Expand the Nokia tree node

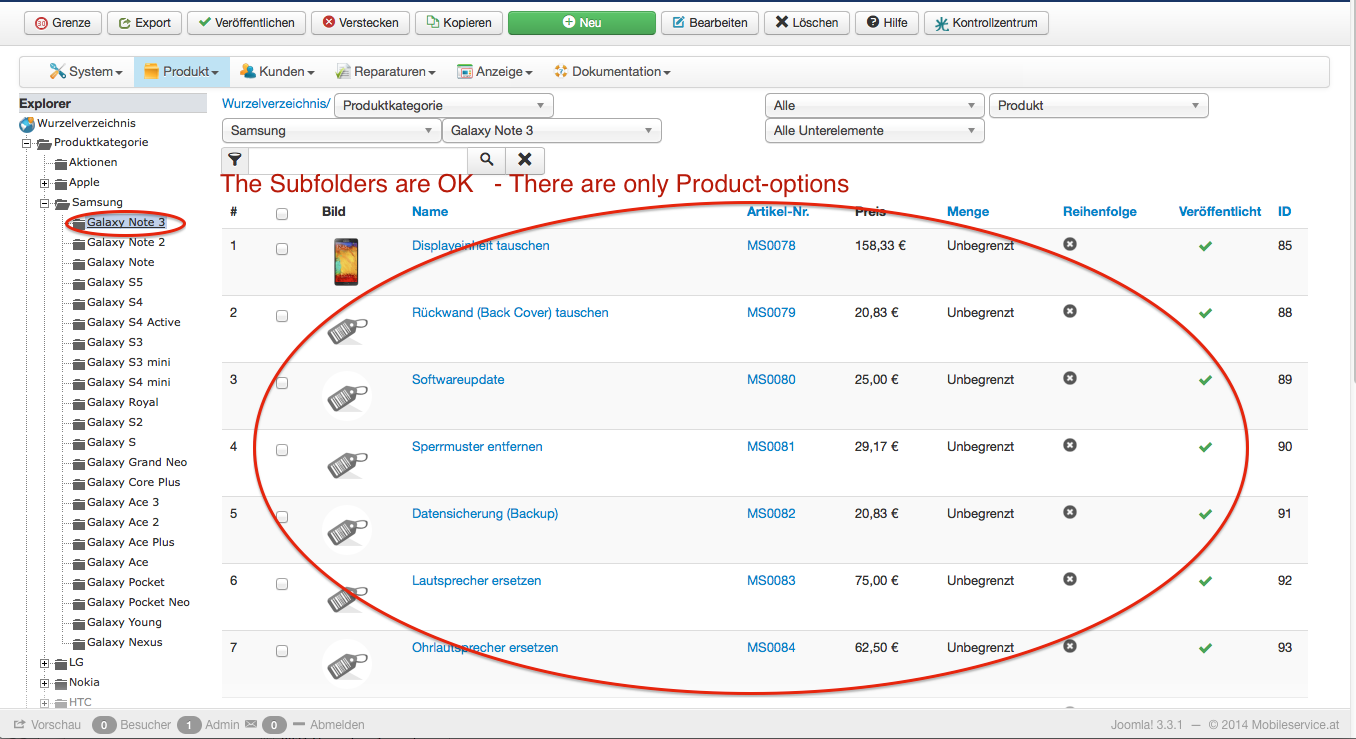tap(44, 683)
